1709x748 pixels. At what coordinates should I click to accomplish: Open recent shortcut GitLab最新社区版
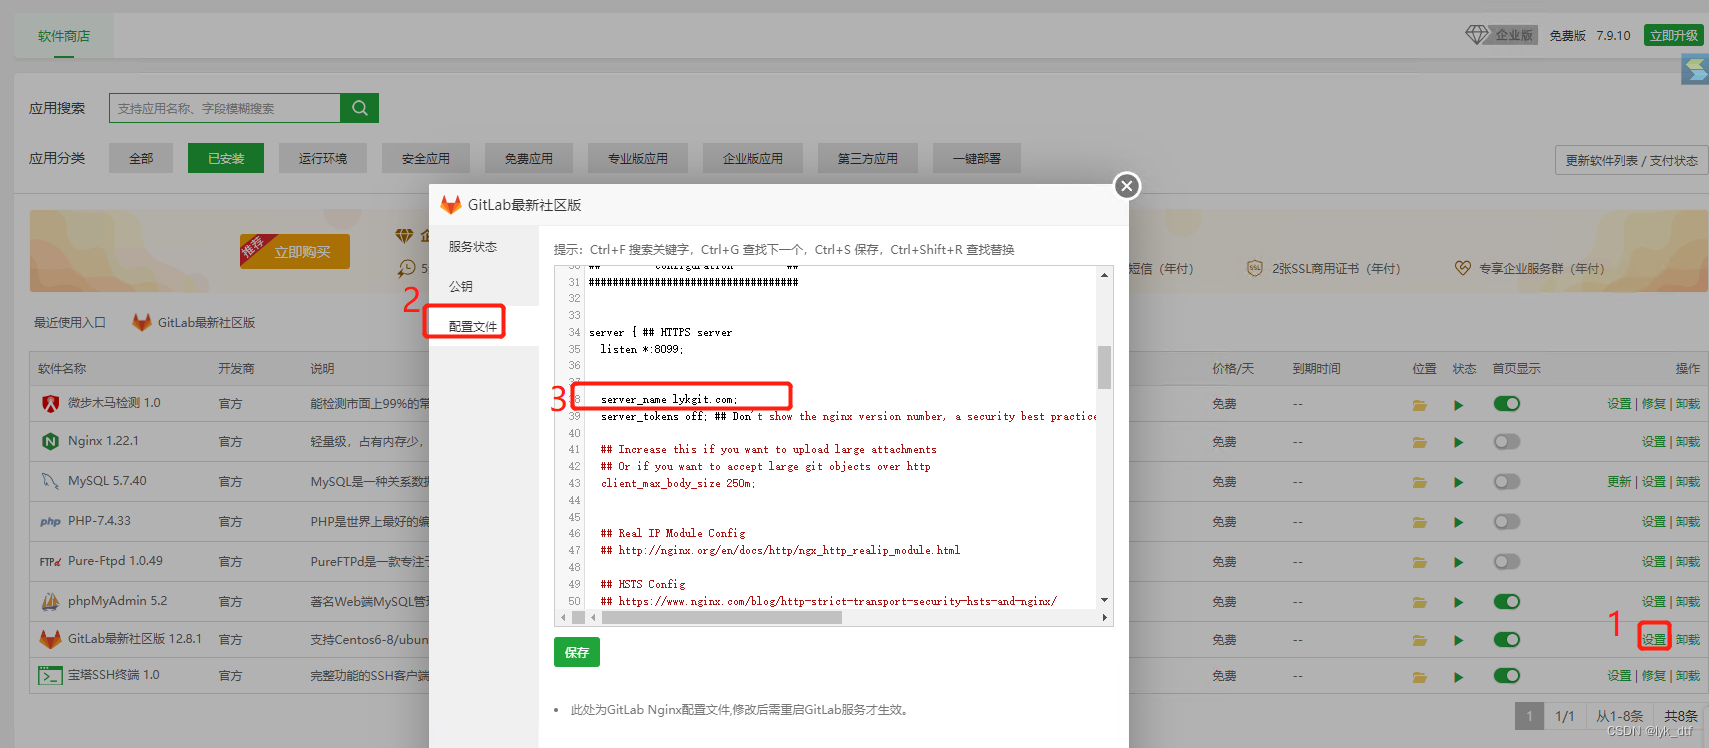tap(194, 322)
